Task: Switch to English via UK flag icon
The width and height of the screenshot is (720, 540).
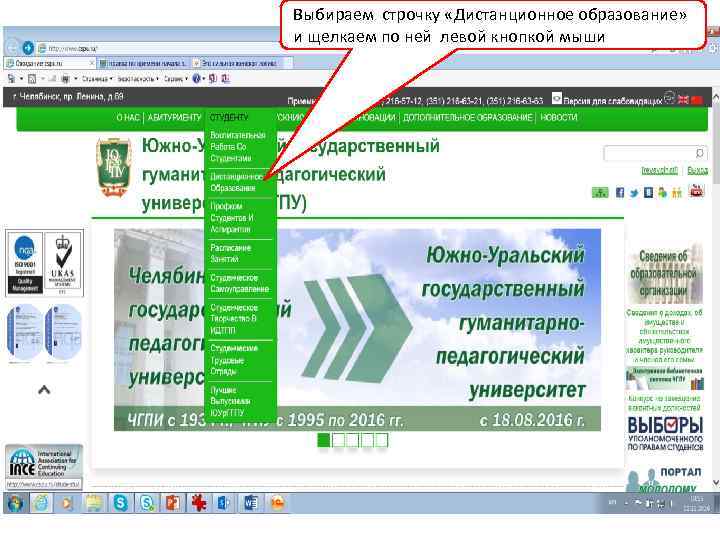Action: [683, 99]
